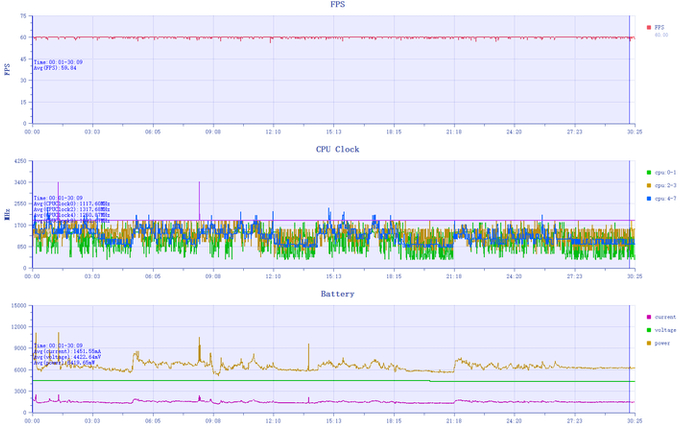700x428 pixels.
Task: Click the blue cpu 4-7 legend swatch
Action: [x=649, y=198]
